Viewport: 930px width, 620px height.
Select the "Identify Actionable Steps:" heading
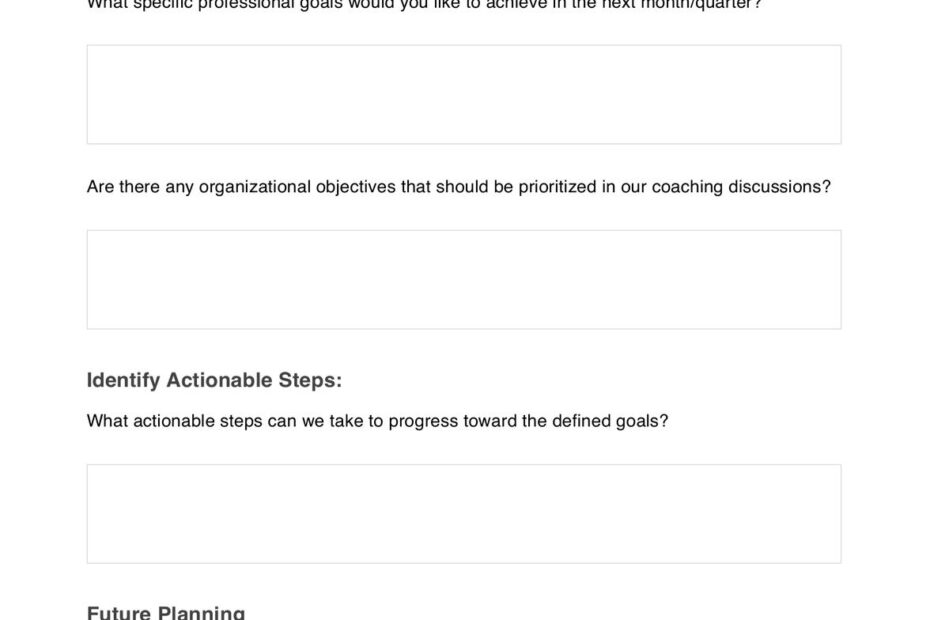[214, 380]
